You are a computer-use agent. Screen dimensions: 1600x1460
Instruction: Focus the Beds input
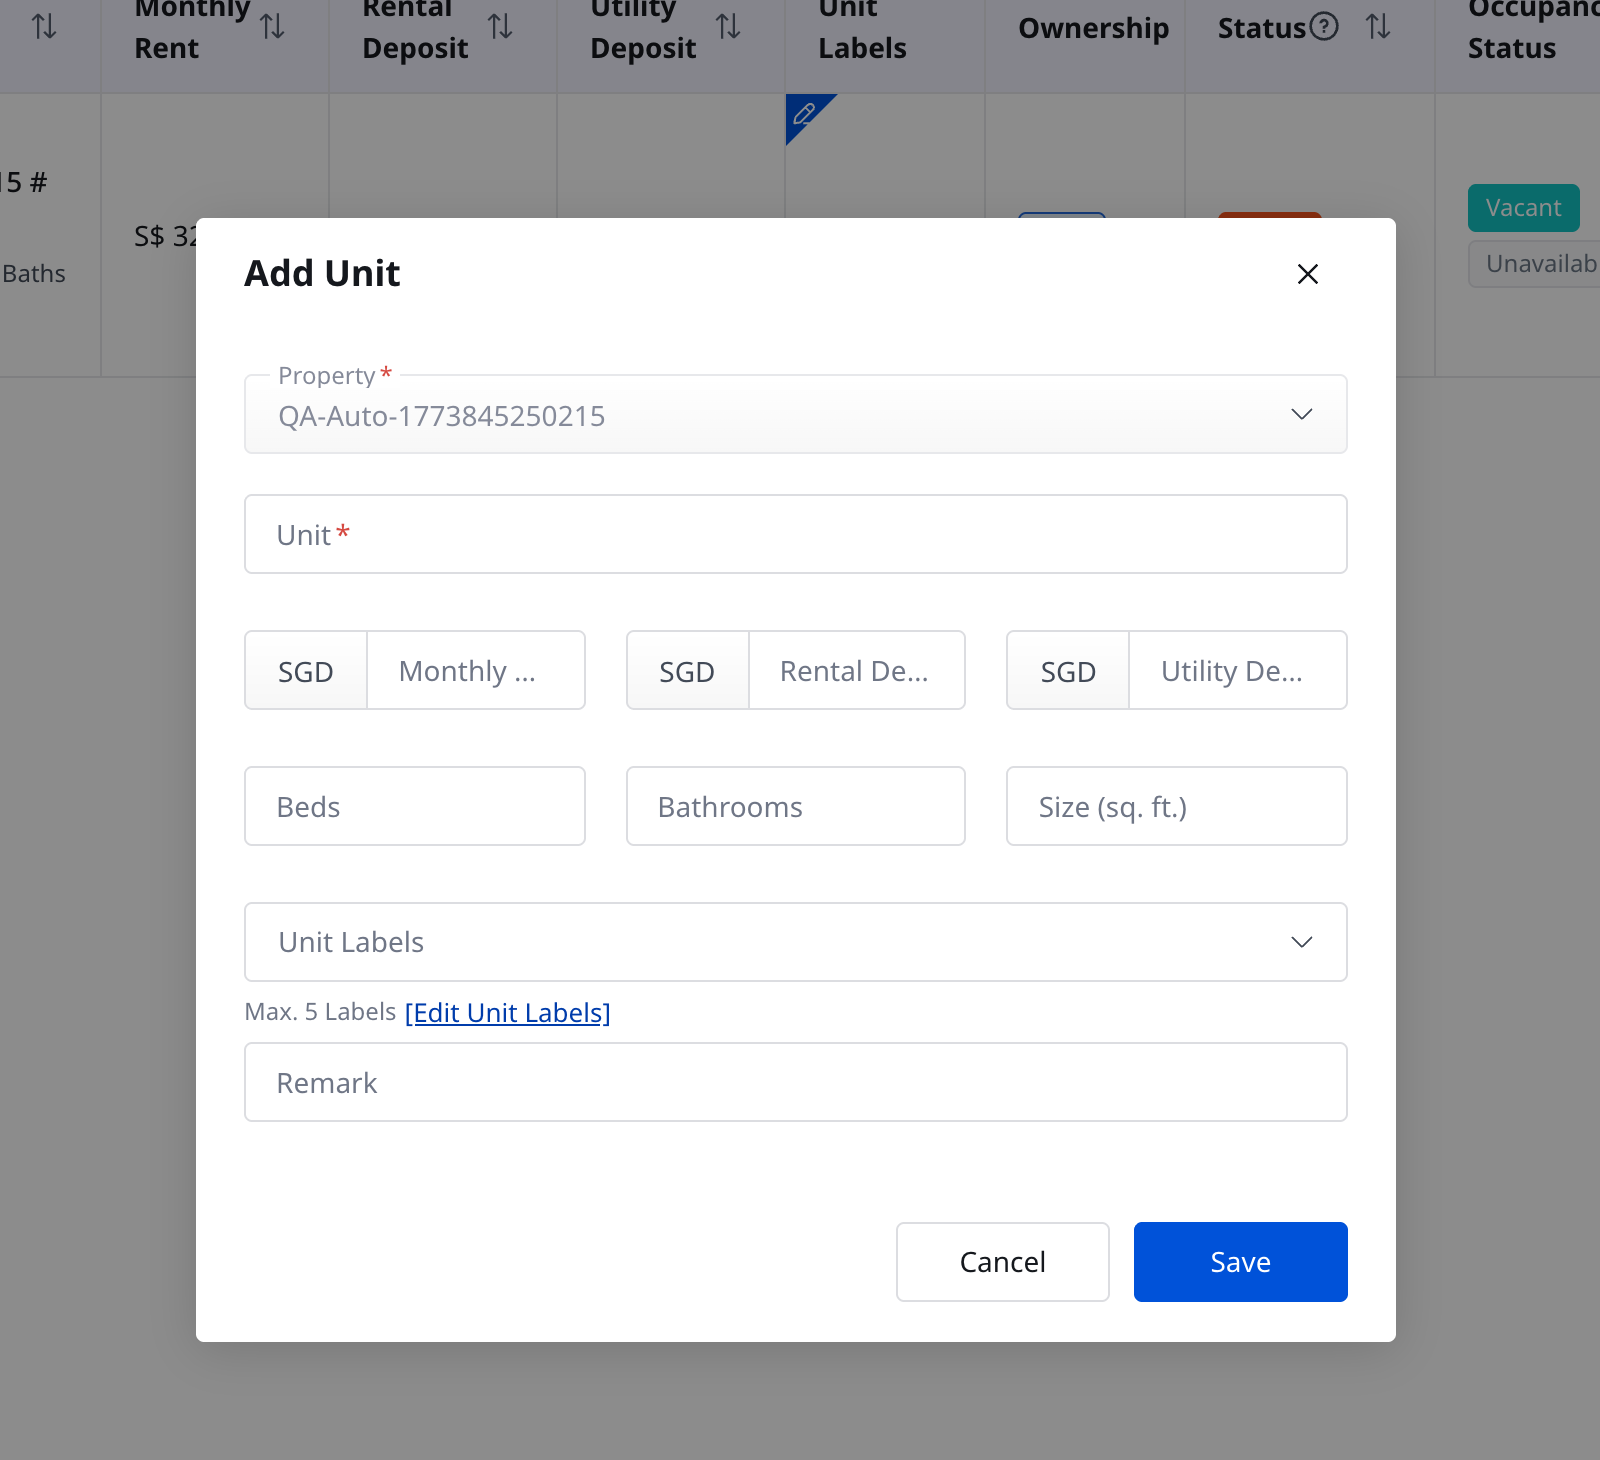pos(415,806)
